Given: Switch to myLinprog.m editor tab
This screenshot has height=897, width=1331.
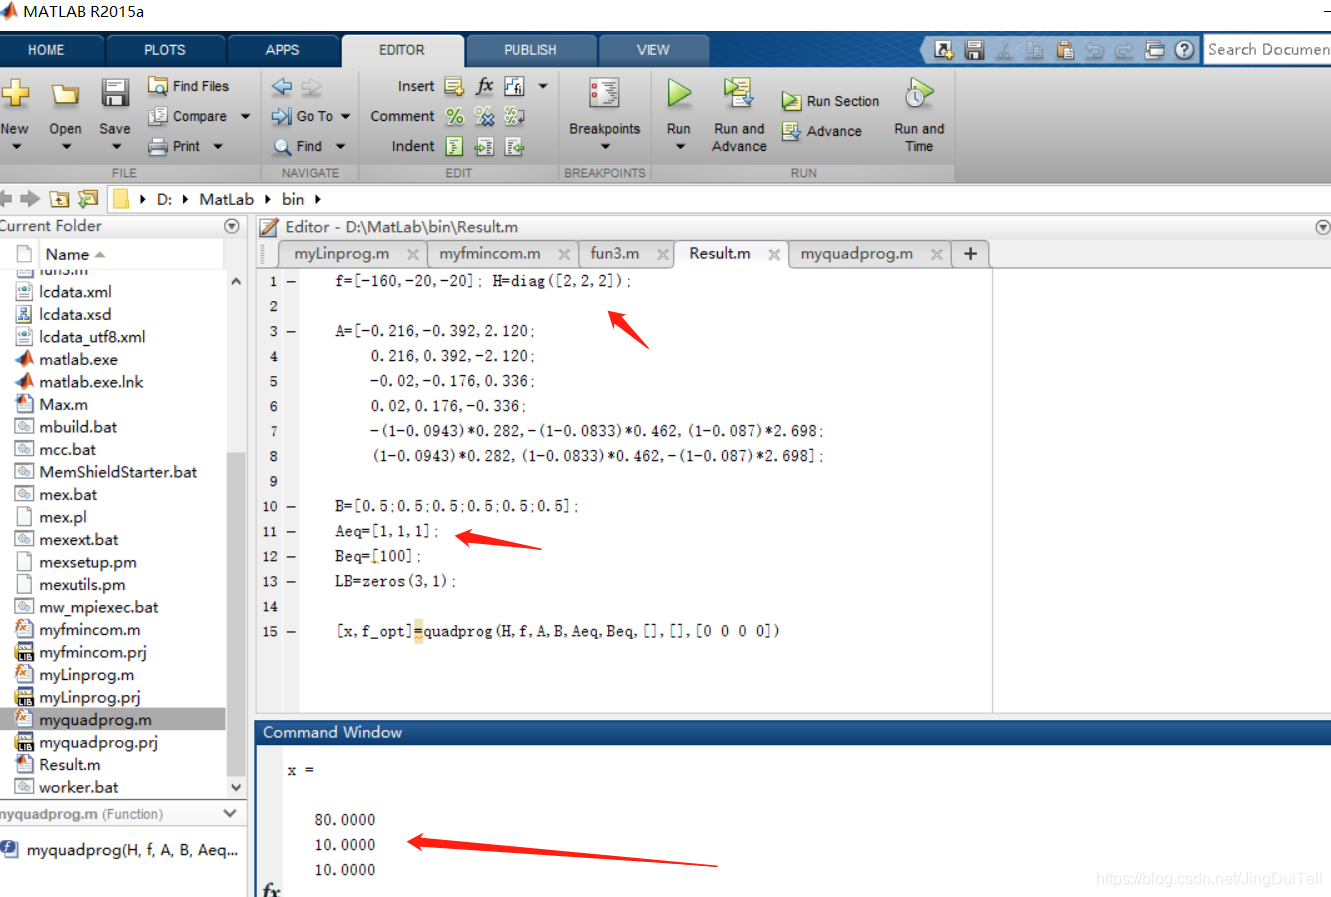Looking at the screenshot, I should tap(342, 254).
